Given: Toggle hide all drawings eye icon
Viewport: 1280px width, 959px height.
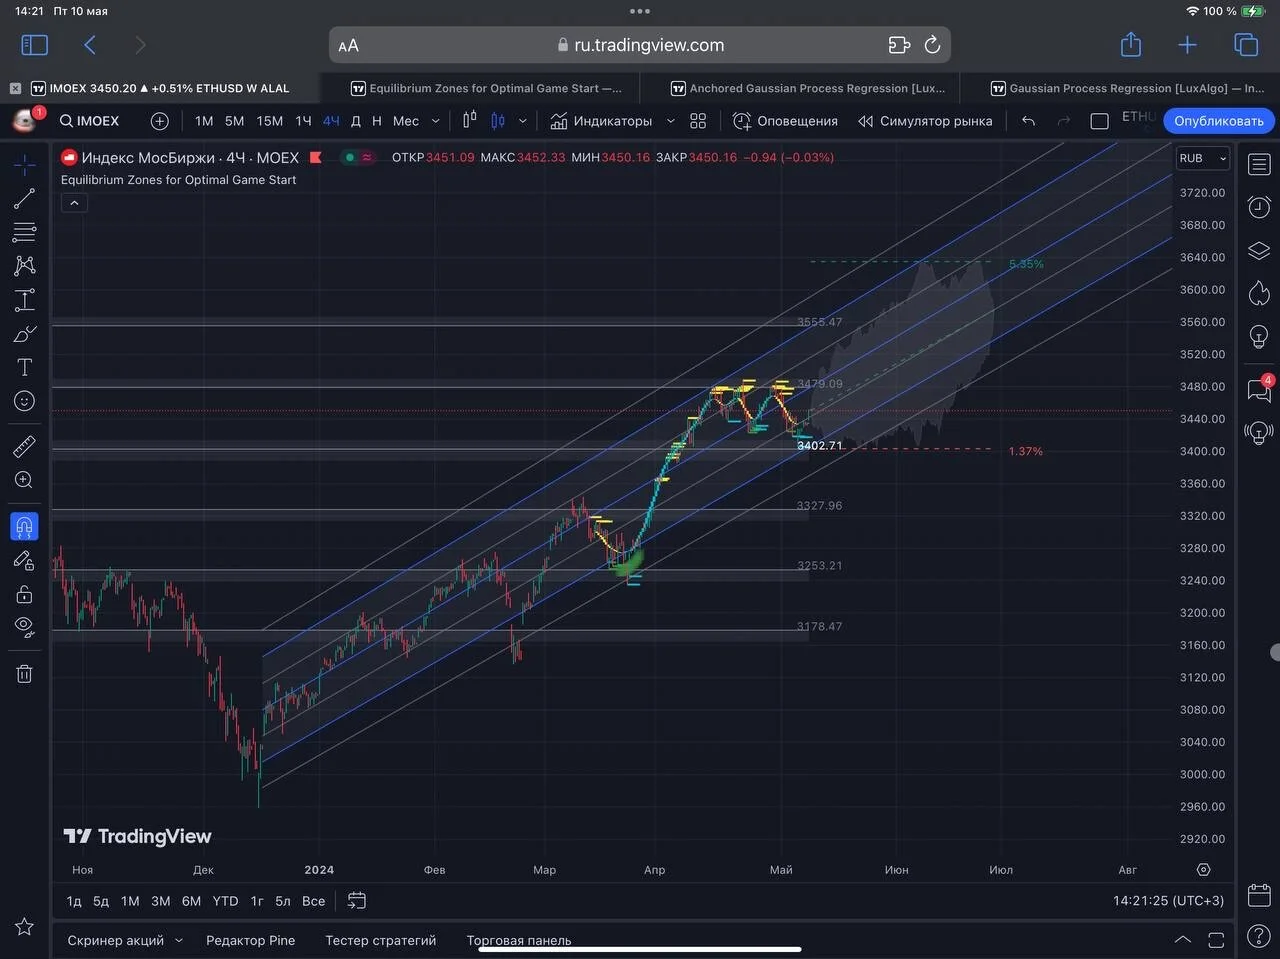Looking at the screenshot, I should coord(24,628).
